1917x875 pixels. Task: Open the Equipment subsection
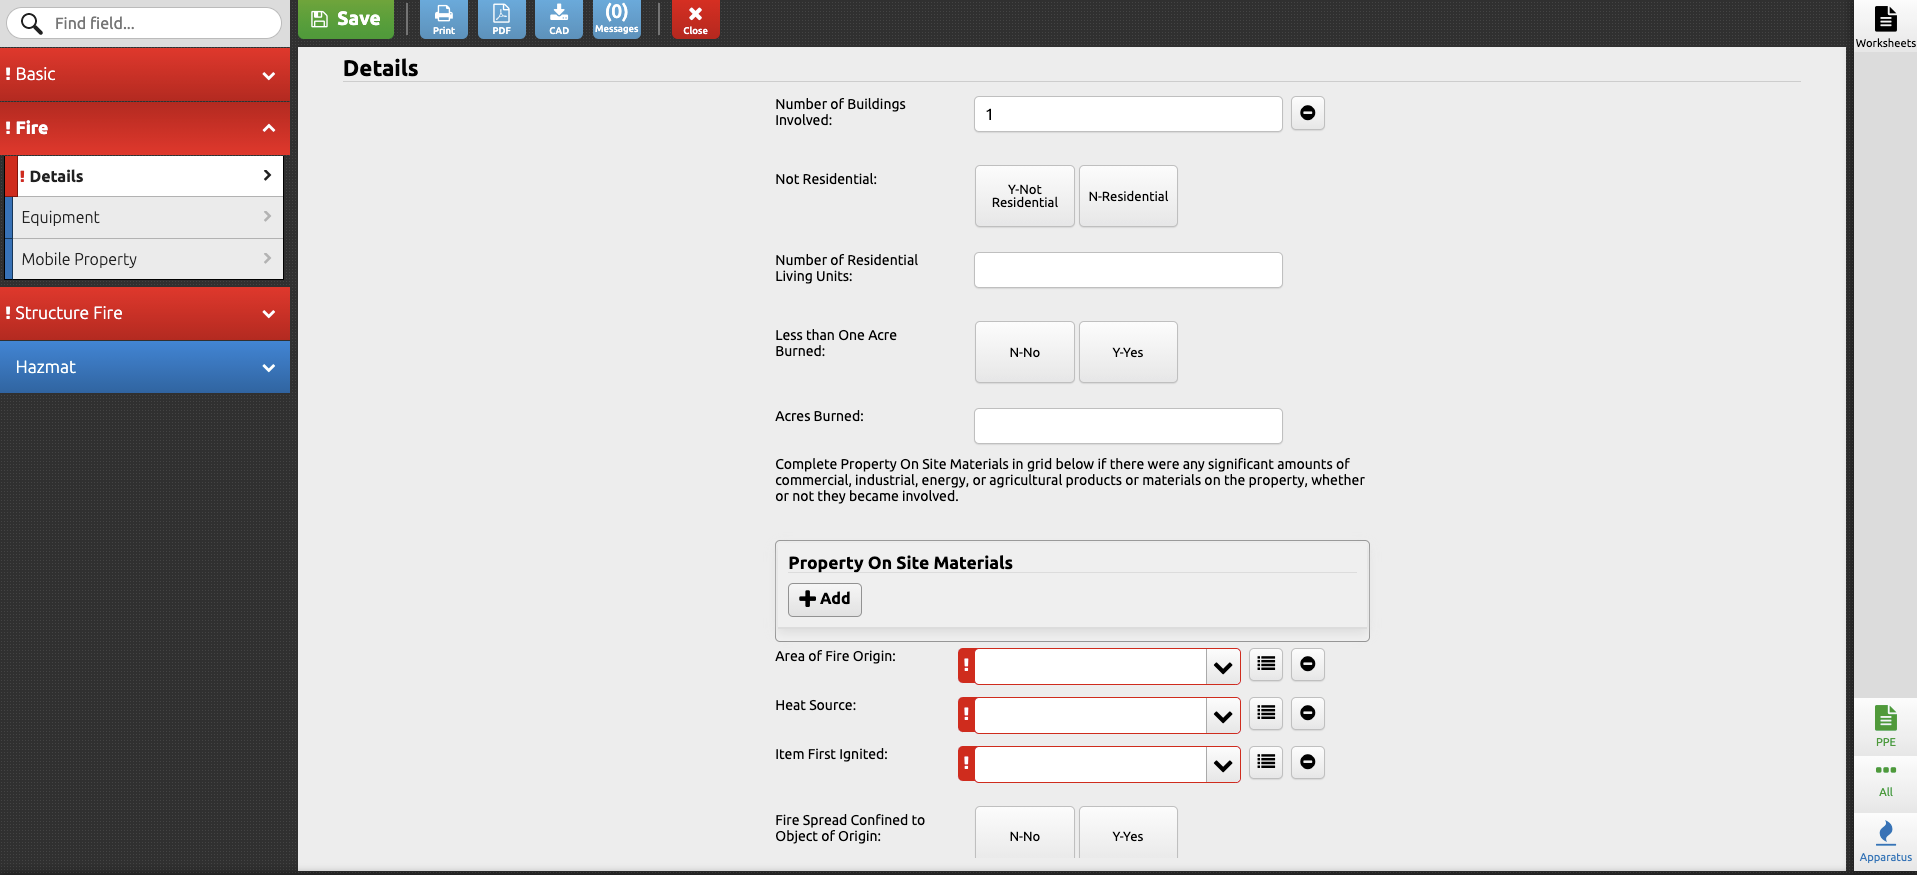click(x=145, y=217)
